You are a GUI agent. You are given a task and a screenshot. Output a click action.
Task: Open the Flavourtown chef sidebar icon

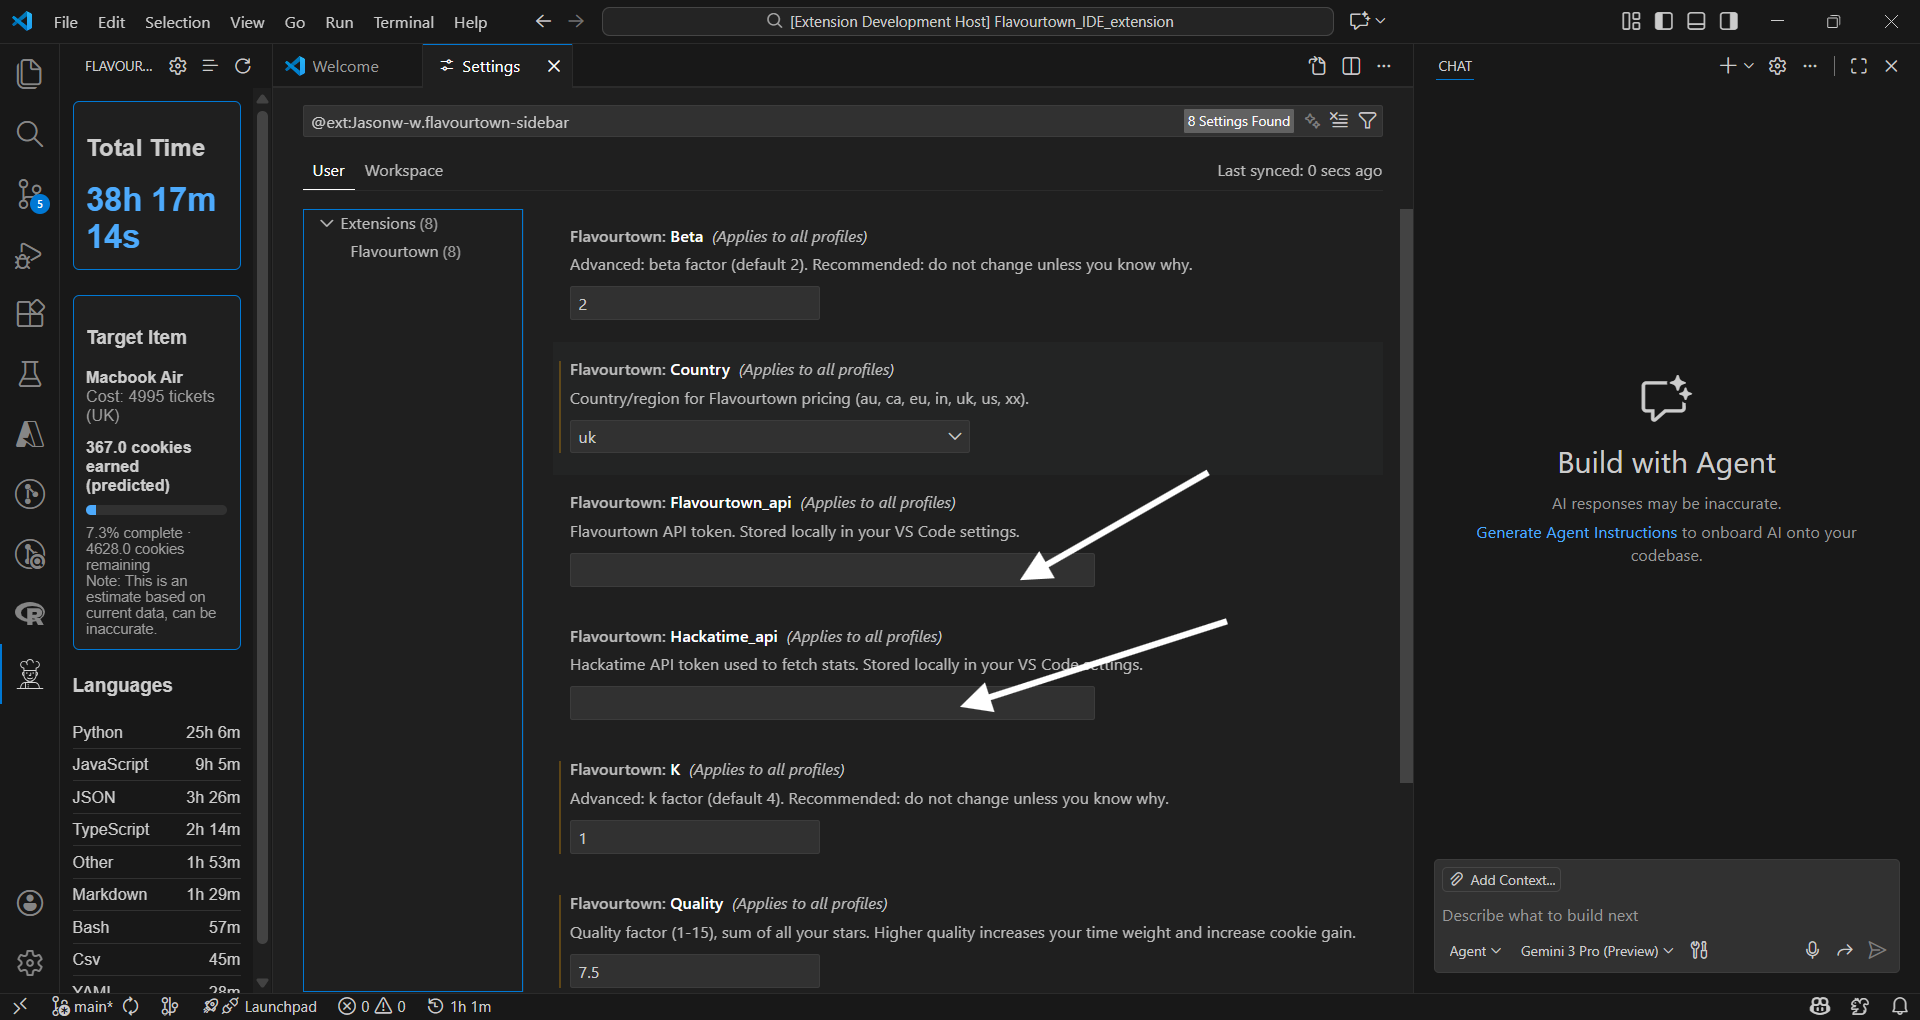[x=30, y=675]
